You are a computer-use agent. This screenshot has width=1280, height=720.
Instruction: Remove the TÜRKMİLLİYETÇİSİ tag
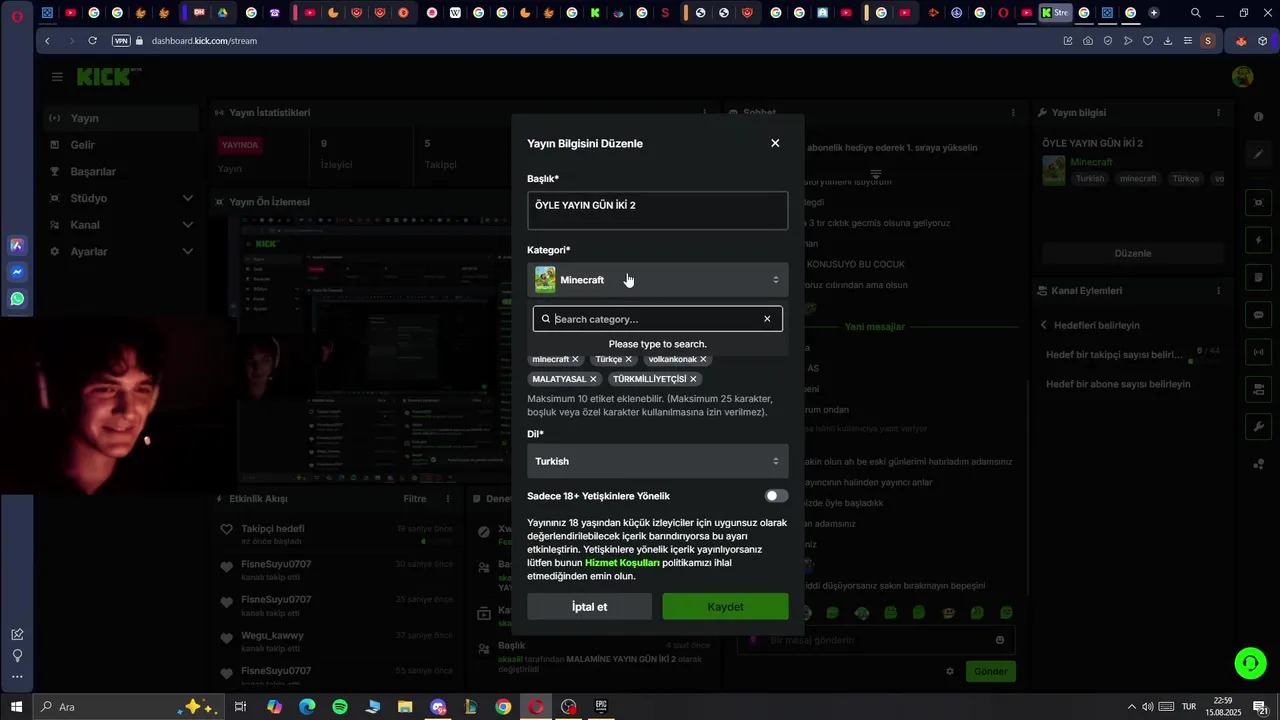pyautogui.click(x=693, y=379)
